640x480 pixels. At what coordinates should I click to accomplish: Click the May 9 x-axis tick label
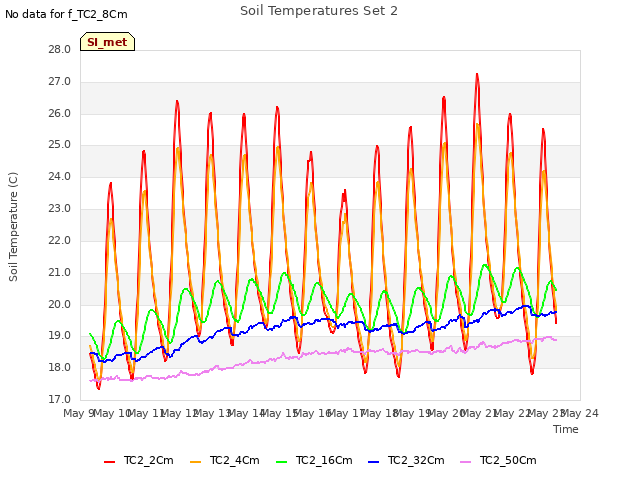click(78, 413)
